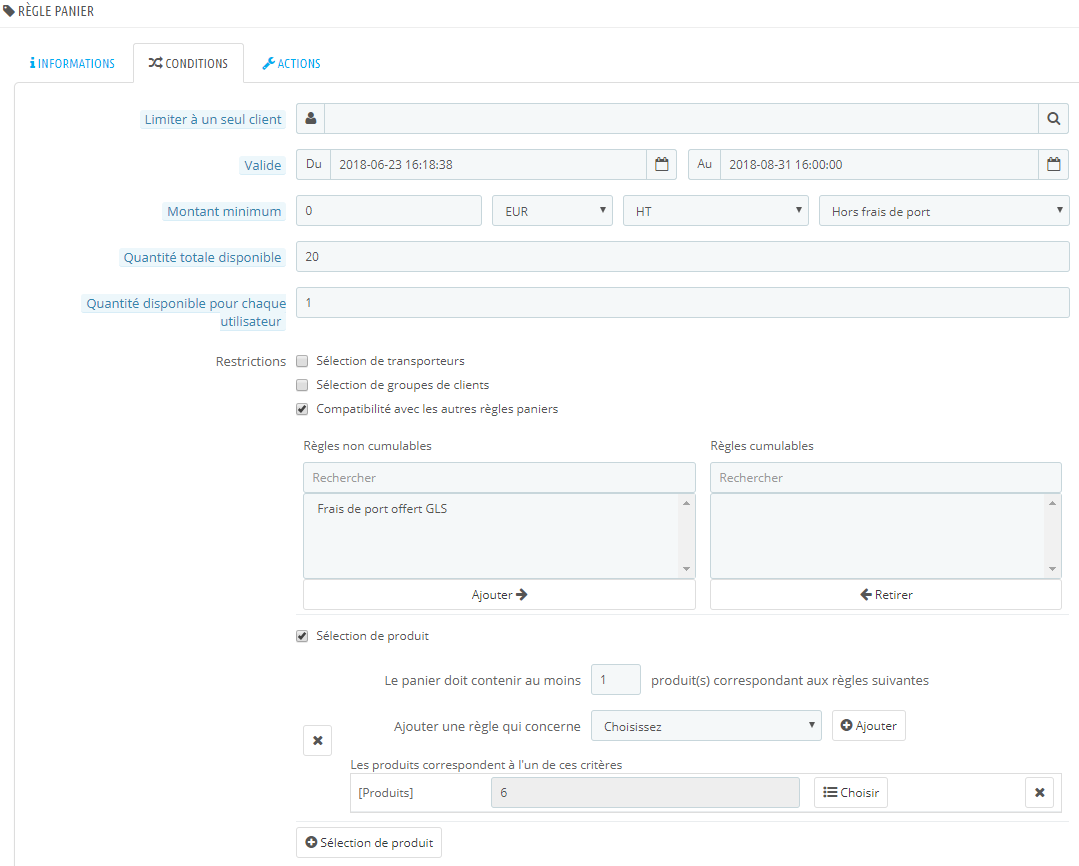This screenshot has height=866, width=1079.
Task: Uncheck Compatibilité avec les autres règles paniers
Action: [302, 409]
